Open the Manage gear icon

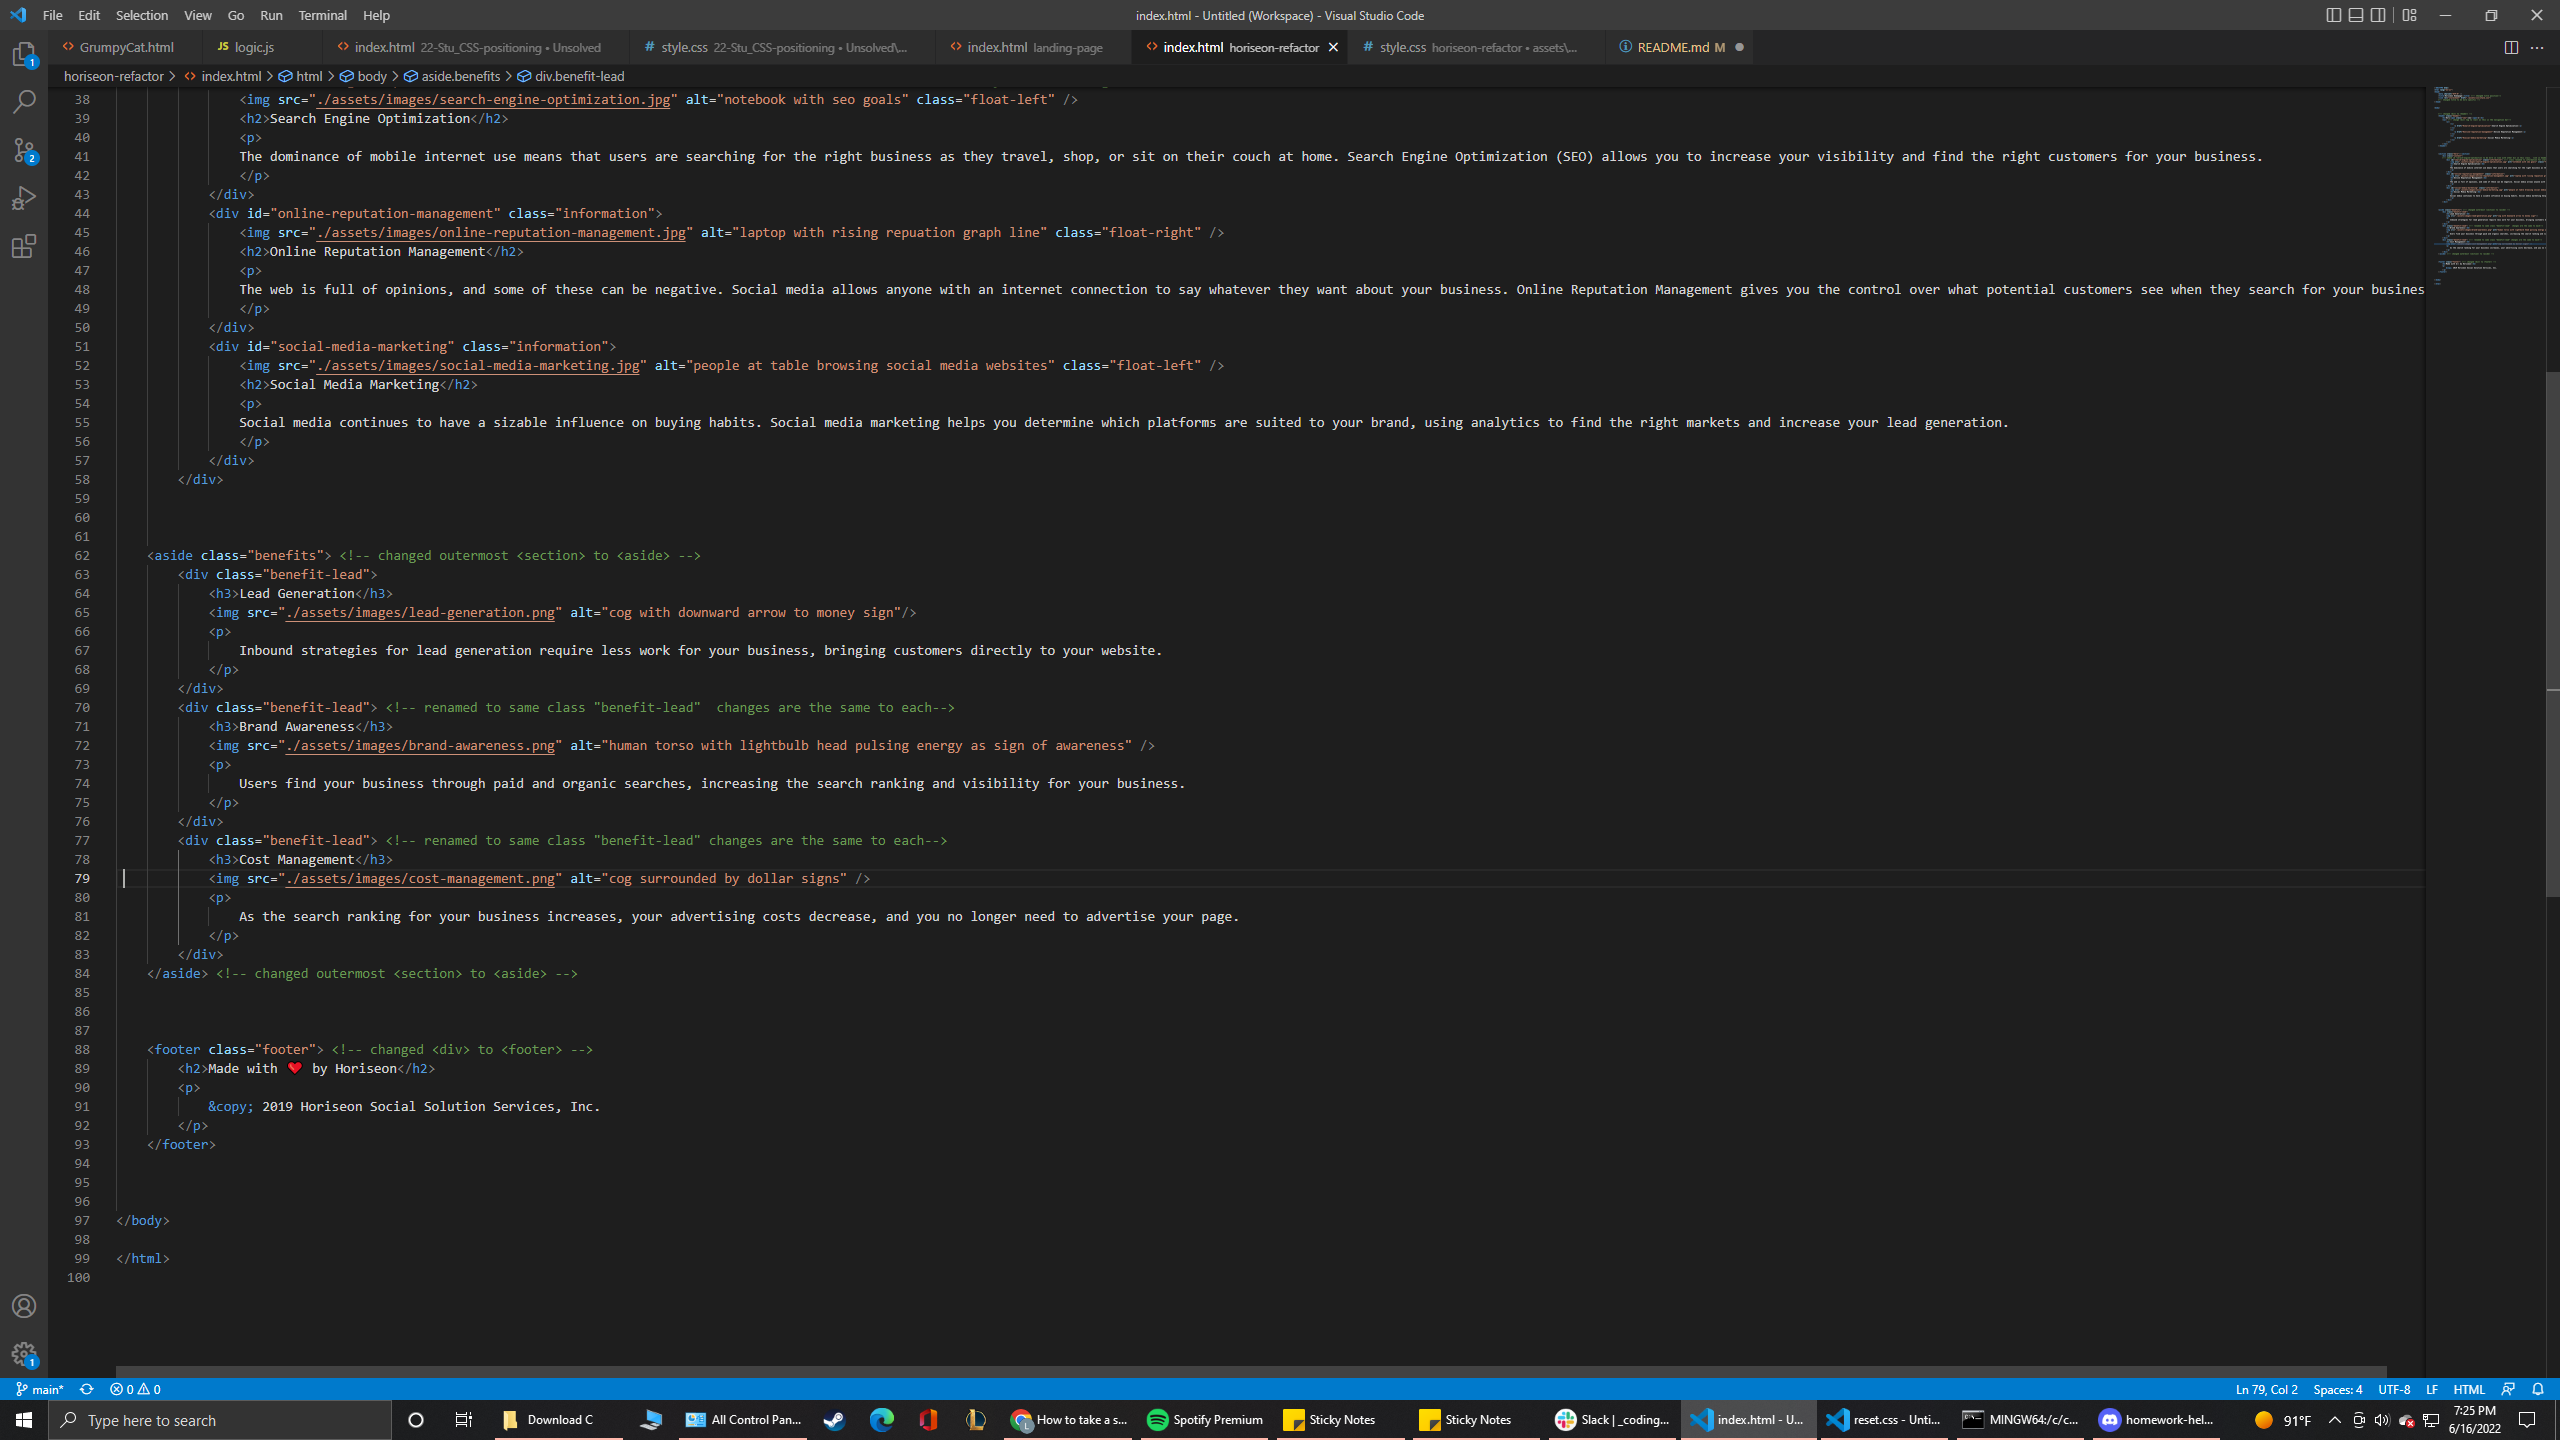(24, 1355)
